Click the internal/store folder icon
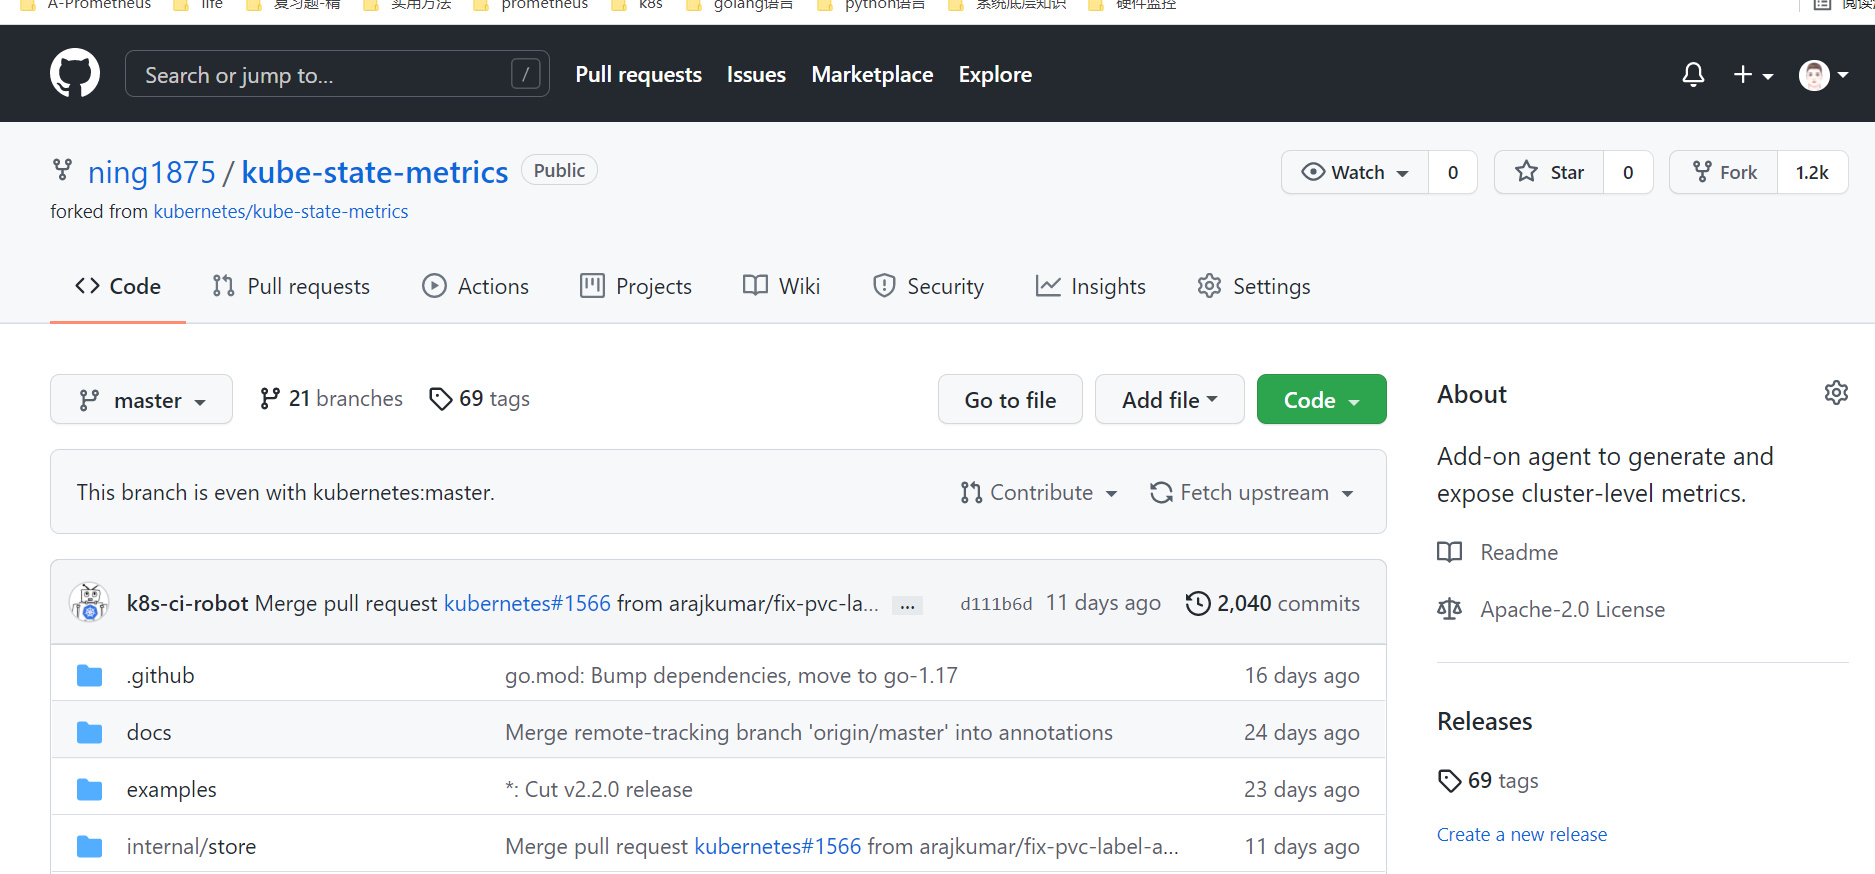Viewport: 1875px width, 874px height. click(90, 847)
